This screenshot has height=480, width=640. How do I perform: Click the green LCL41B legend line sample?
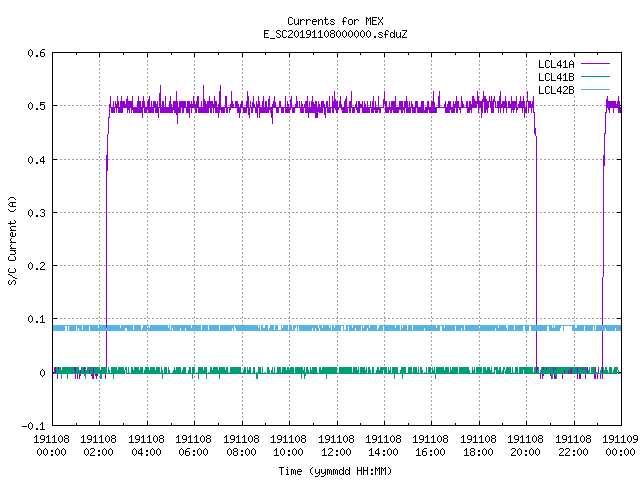click(595, 77)
